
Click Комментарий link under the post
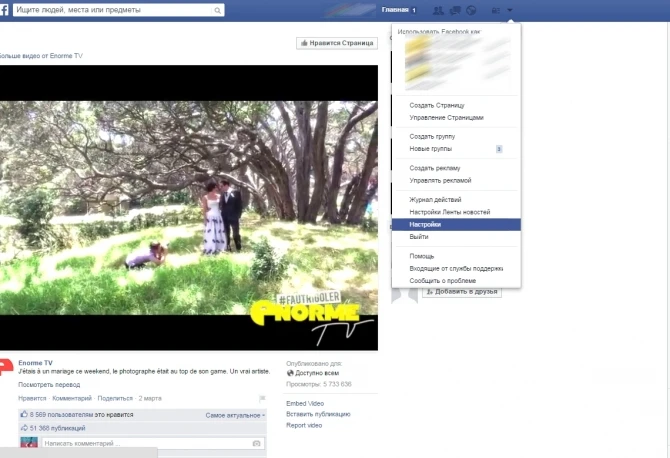pyautogui.click(x=72, y=398)
